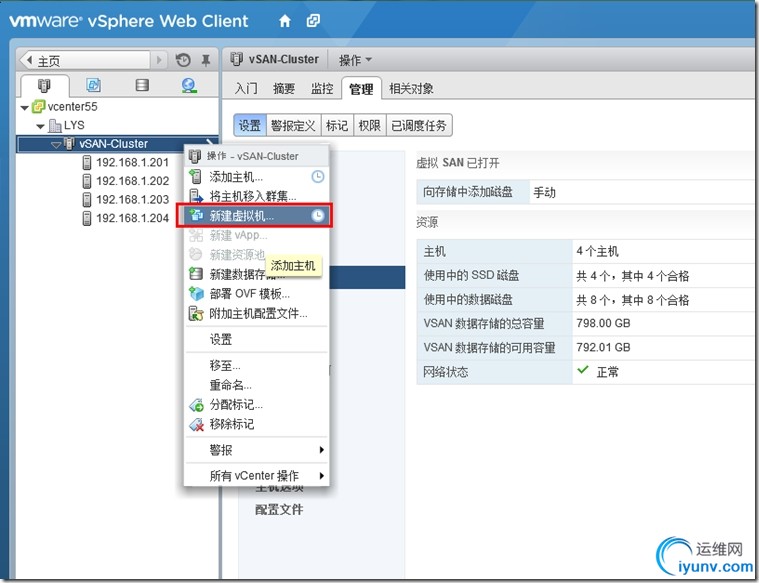Open the 管理 tab
Viewport: 759px width, 583px height.
[x=361, y=89]
